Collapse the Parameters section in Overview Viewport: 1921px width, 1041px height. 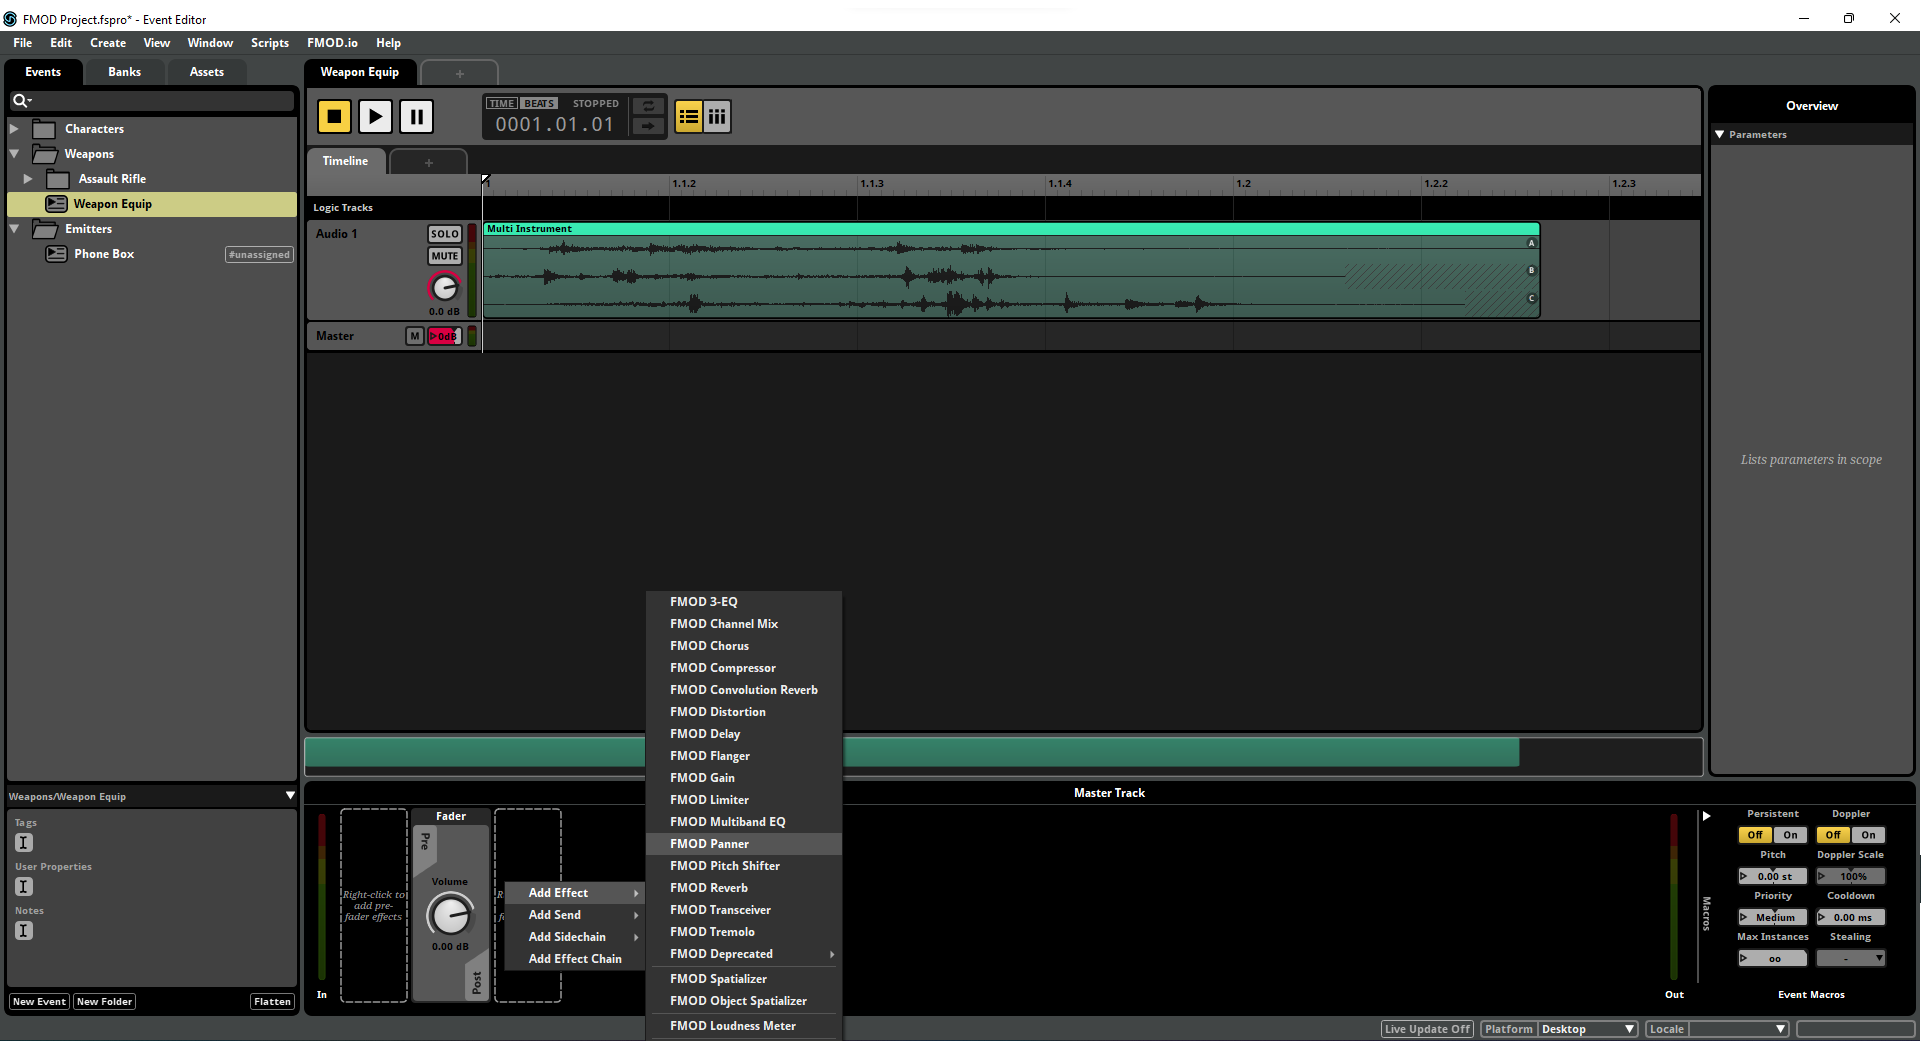coord(1720,134)
